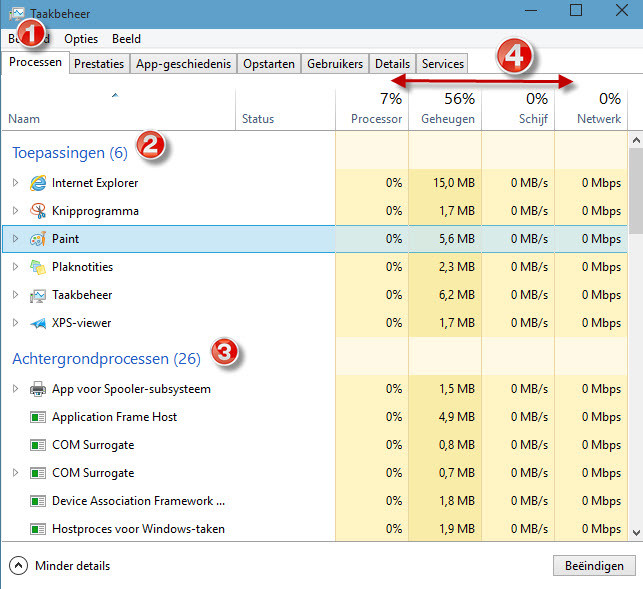Switch to the Prestaties tab
This screenshot has width=643, height=589.
[x=99, y=64]
